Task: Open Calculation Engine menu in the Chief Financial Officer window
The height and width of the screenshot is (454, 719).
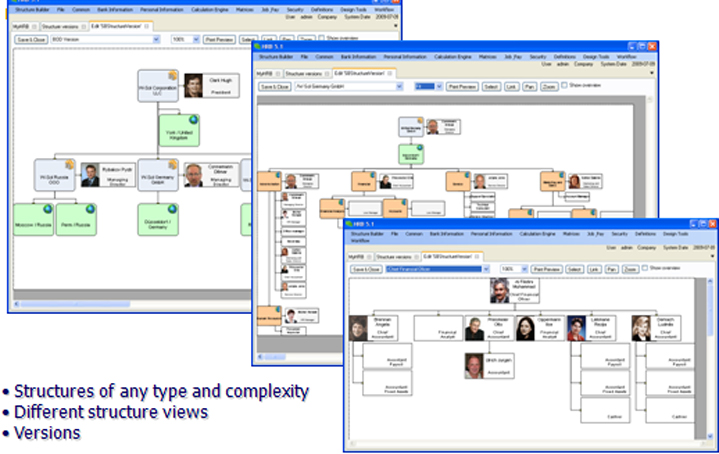Action: pyautogui.click(x=537, y=234)
